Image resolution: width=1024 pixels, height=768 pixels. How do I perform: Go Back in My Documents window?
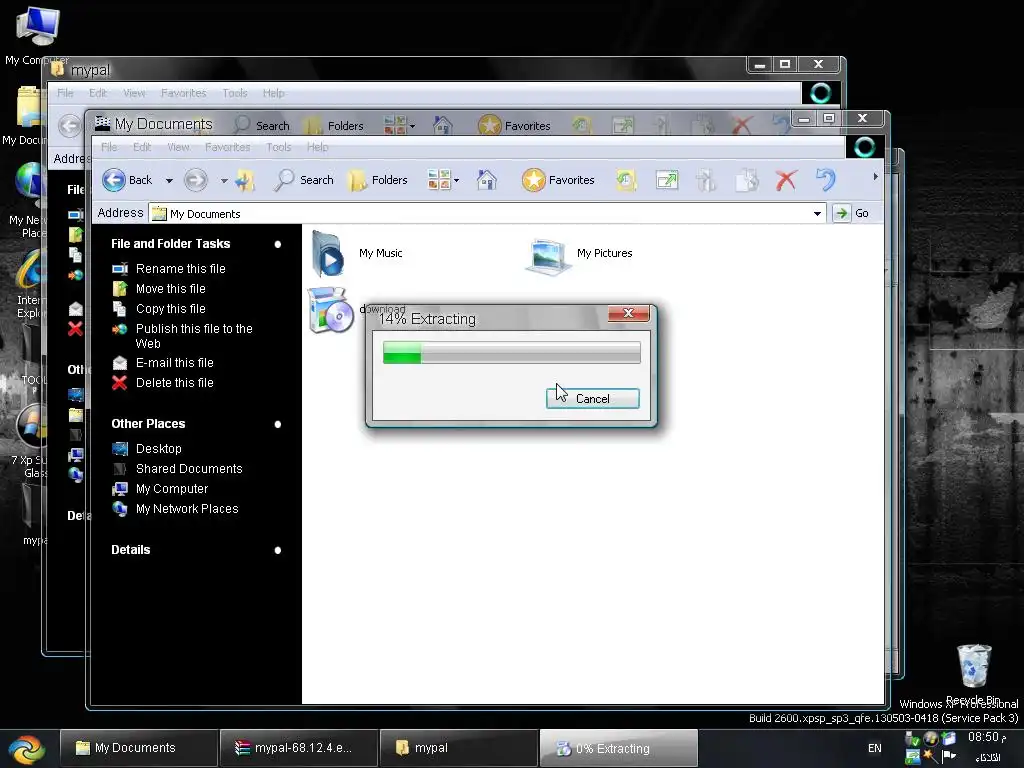[x=127, y=180]
